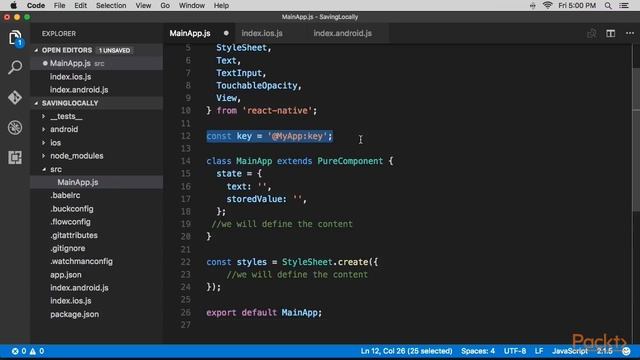This screenshot has height=360, width=640.
Task: Open the Wi-Fi menu bar icon
Action: click(548, 5)
